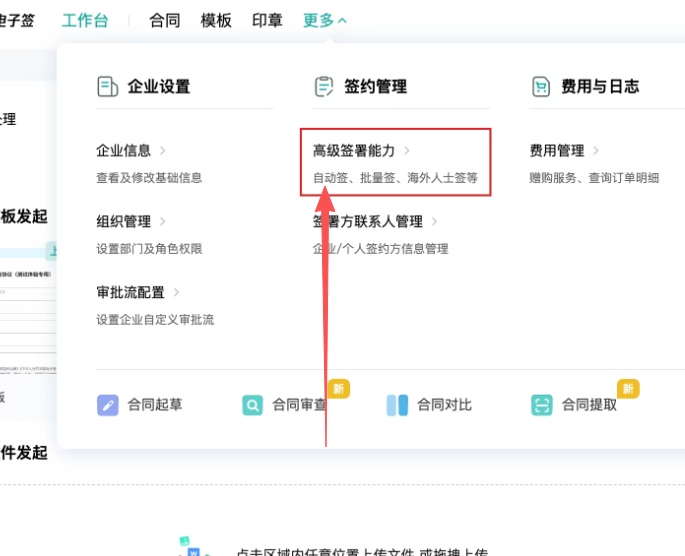
Task: Click the 合同起草 pencil icon
Action: coord(107,405)
